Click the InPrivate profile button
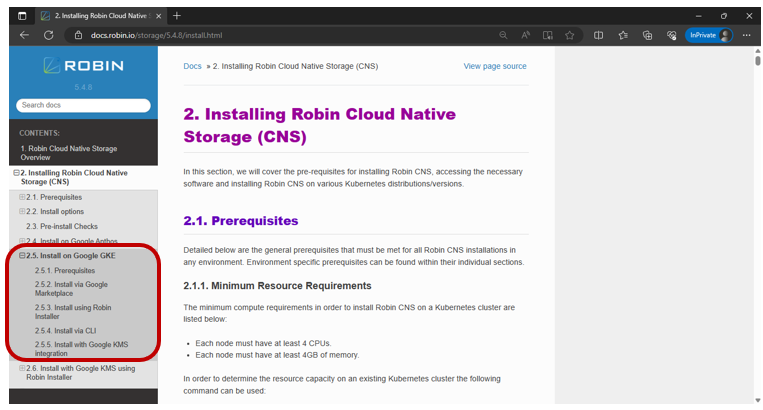Viewport: 763px width, 410px height. [x=709, y=35]
